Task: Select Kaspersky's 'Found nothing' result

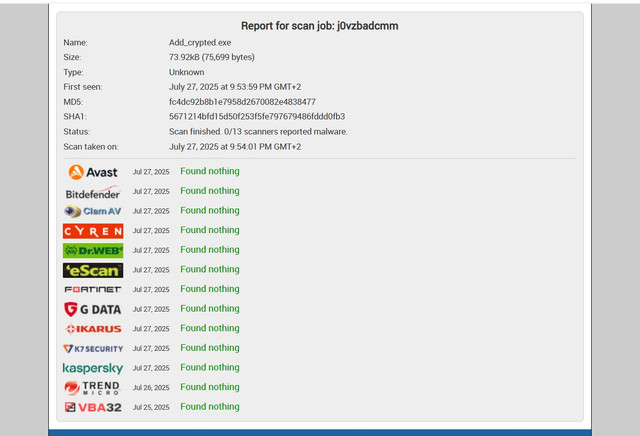Action: pos(210,367)
